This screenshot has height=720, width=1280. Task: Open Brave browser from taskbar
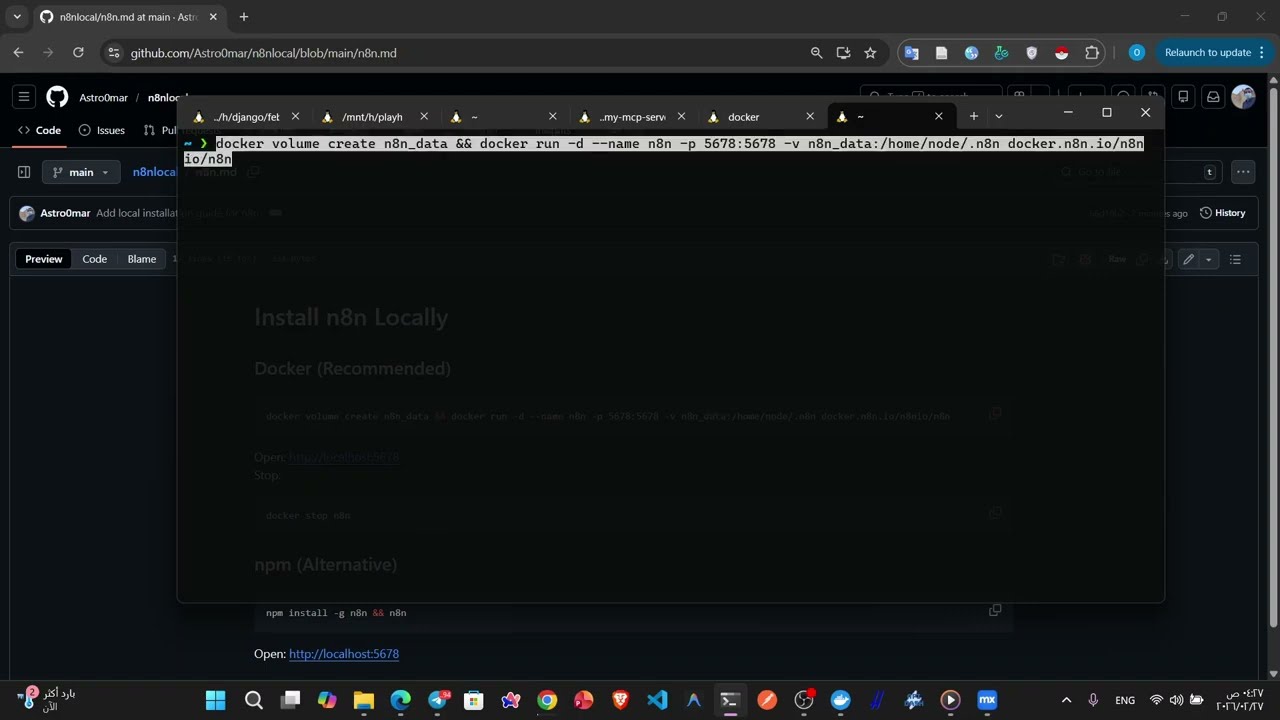(620, 700)
